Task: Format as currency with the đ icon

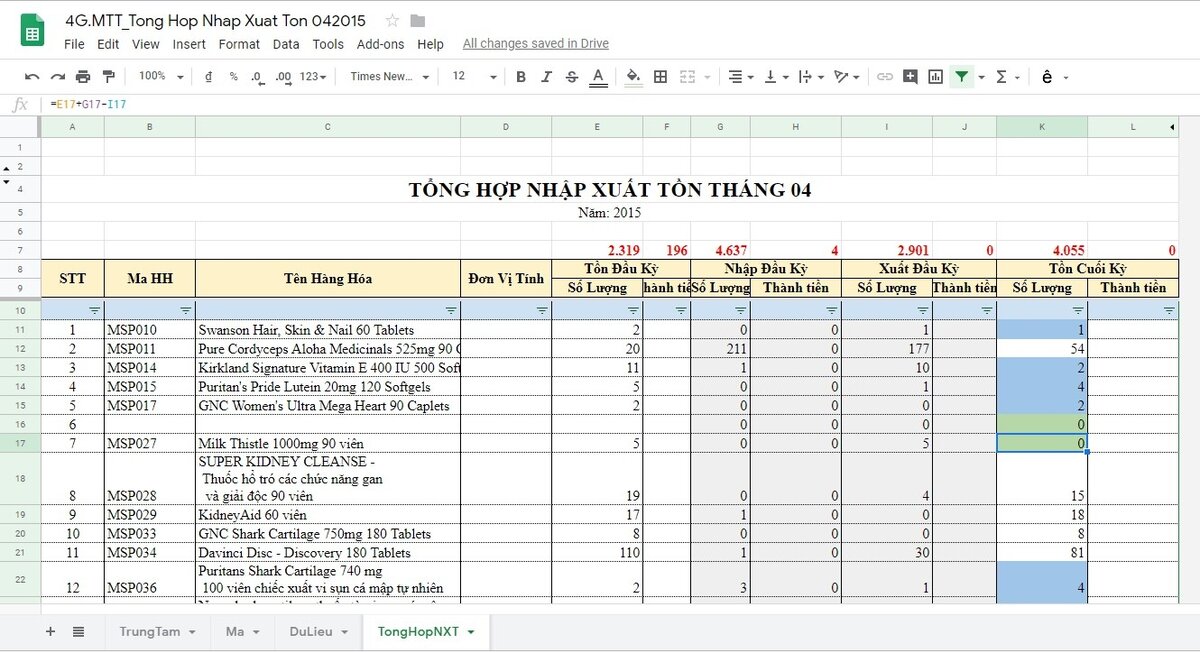Action: pos(208,77)
